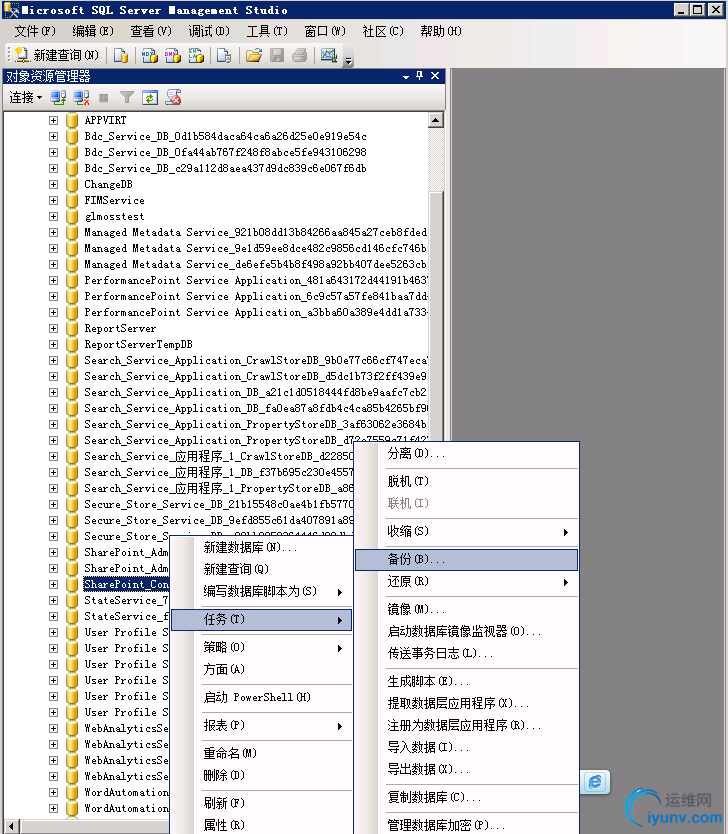The width and height of the screenshot is (728, 834).
Task: Choose 启动 PowerShell(H) entry
Action: tap(262, 697)
